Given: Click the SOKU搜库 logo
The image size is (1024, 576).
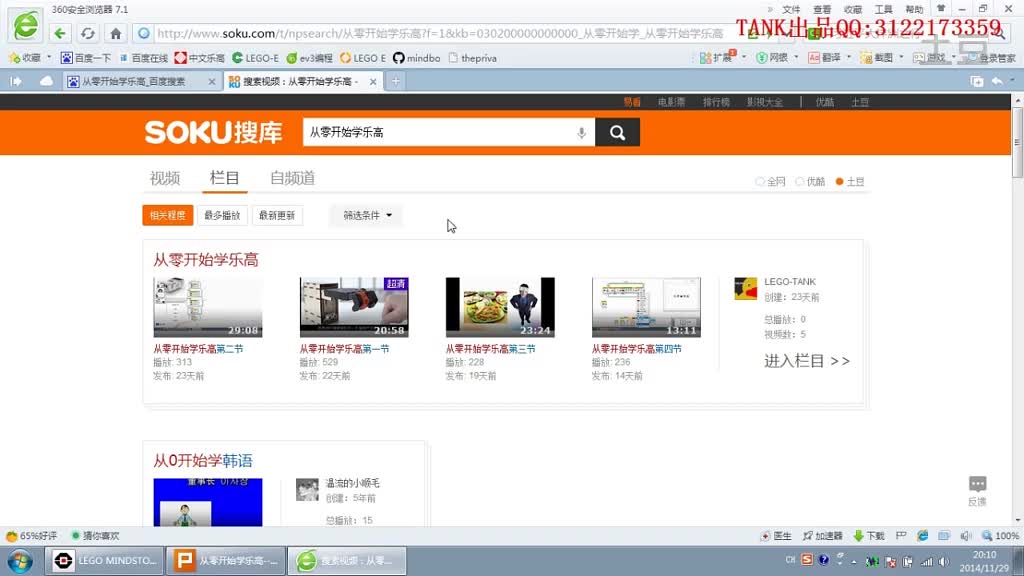Looking at the screenshot, I should (x=214, y=133).
